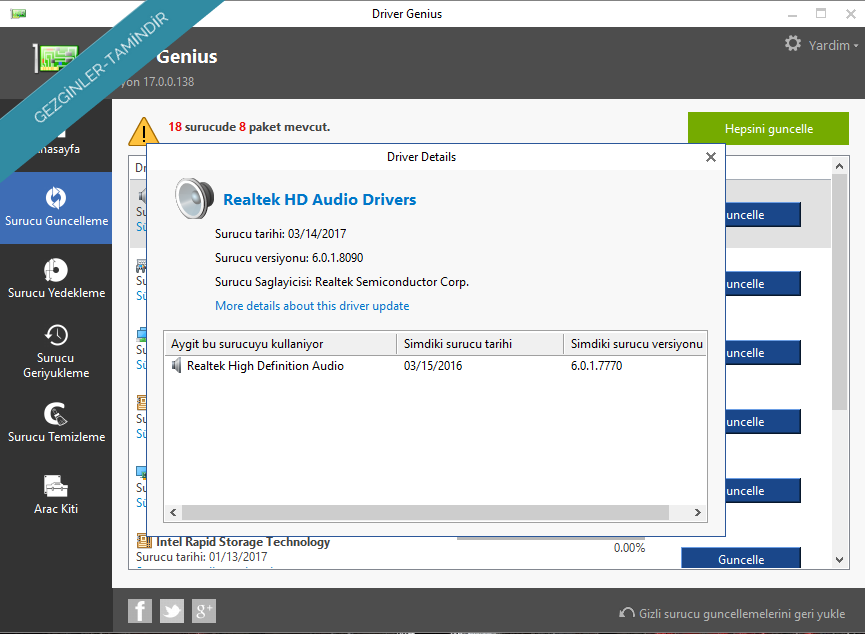The height and width of the screenshot is (634, 865).
Task: Click the Surucu versiyonu: 6.0.1.8090 text
Action: [289, 258]
